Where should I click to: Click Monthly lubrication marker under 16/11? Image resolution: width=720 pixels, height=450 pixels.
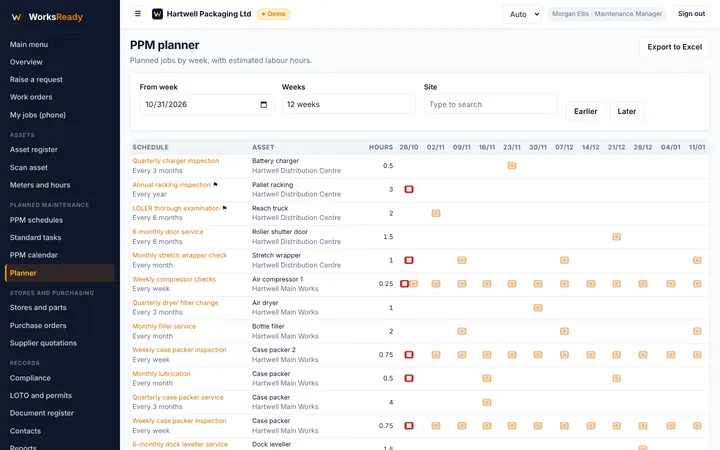pyautogui.click(x=487, y=378)
